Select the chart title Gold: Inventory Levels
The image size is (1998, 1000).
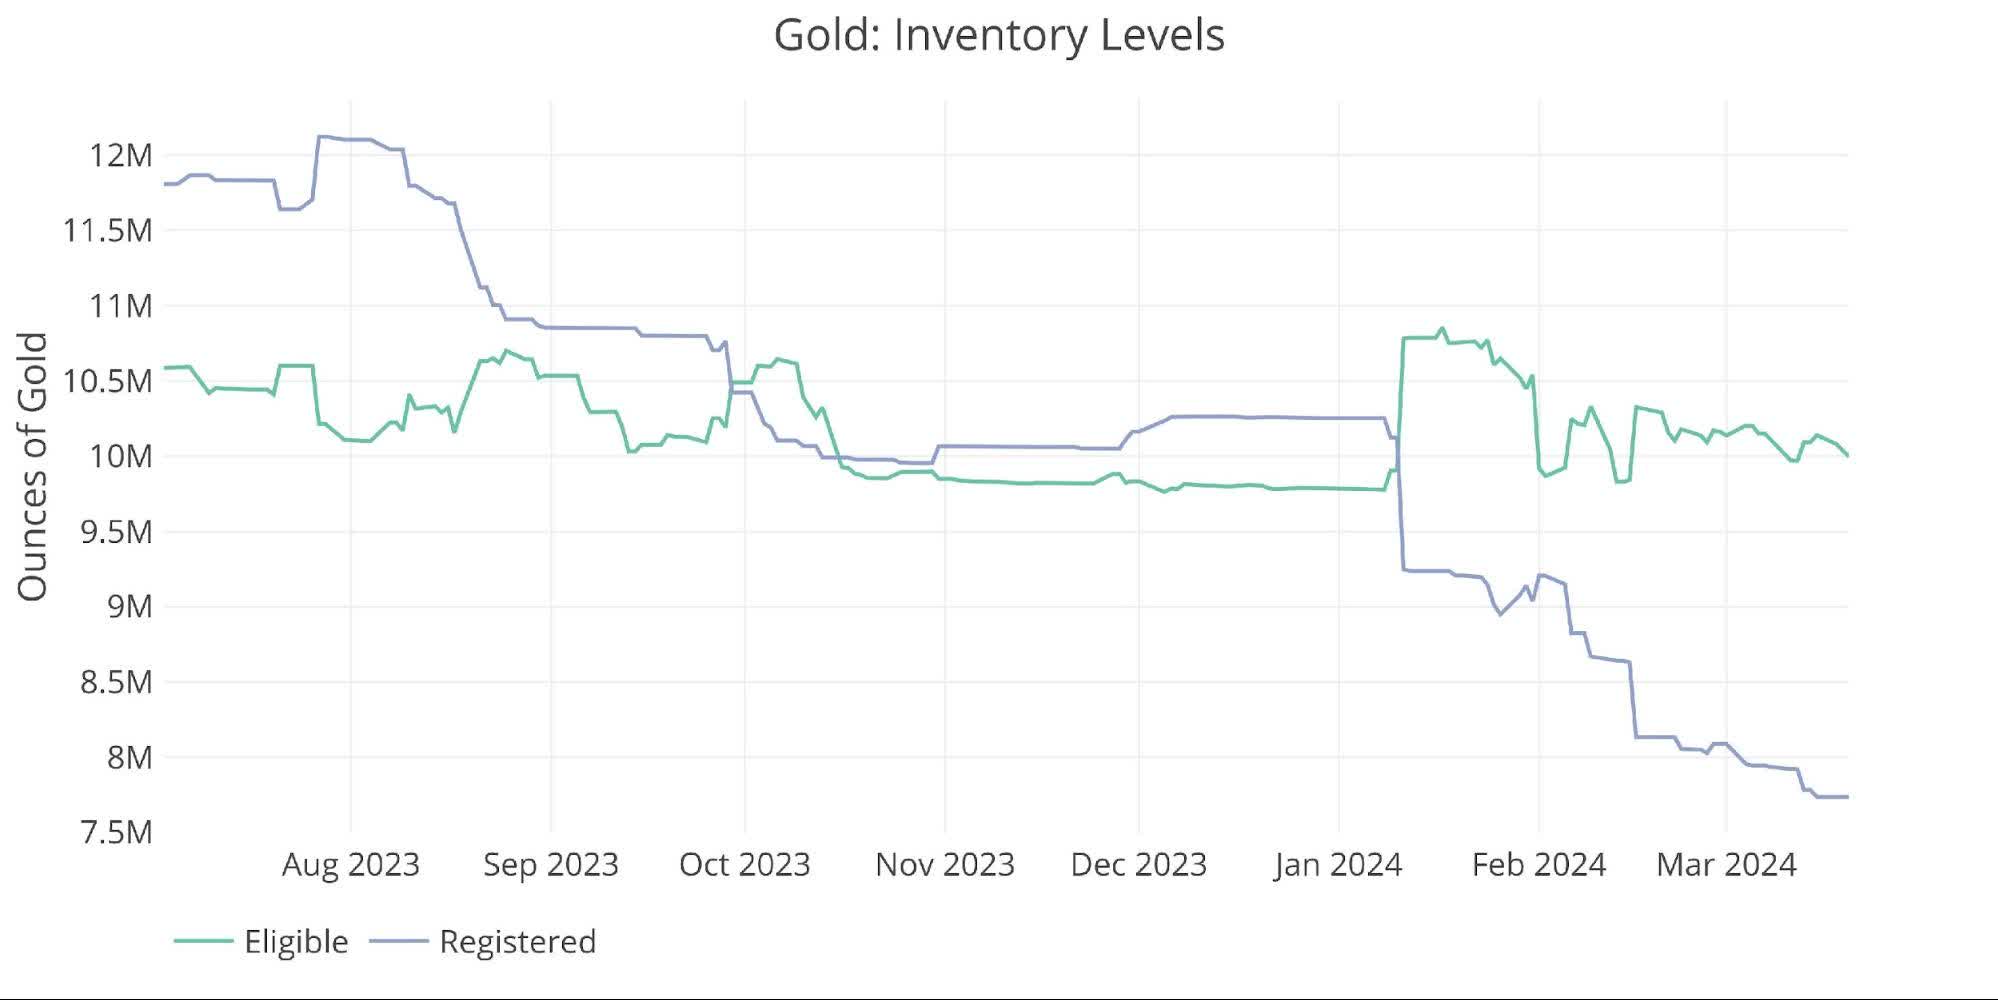coord(999,35)
